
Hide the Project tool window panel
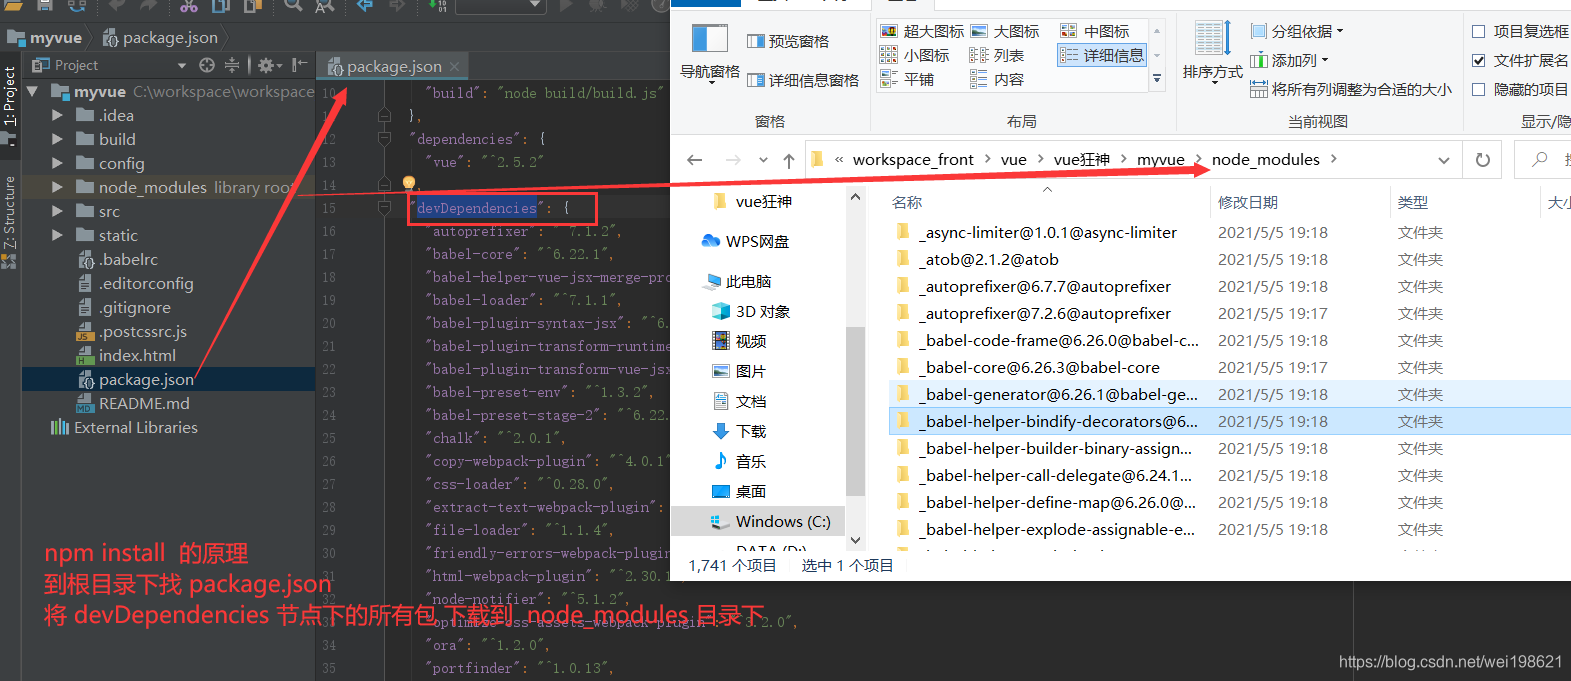click(x=299, y=65)
